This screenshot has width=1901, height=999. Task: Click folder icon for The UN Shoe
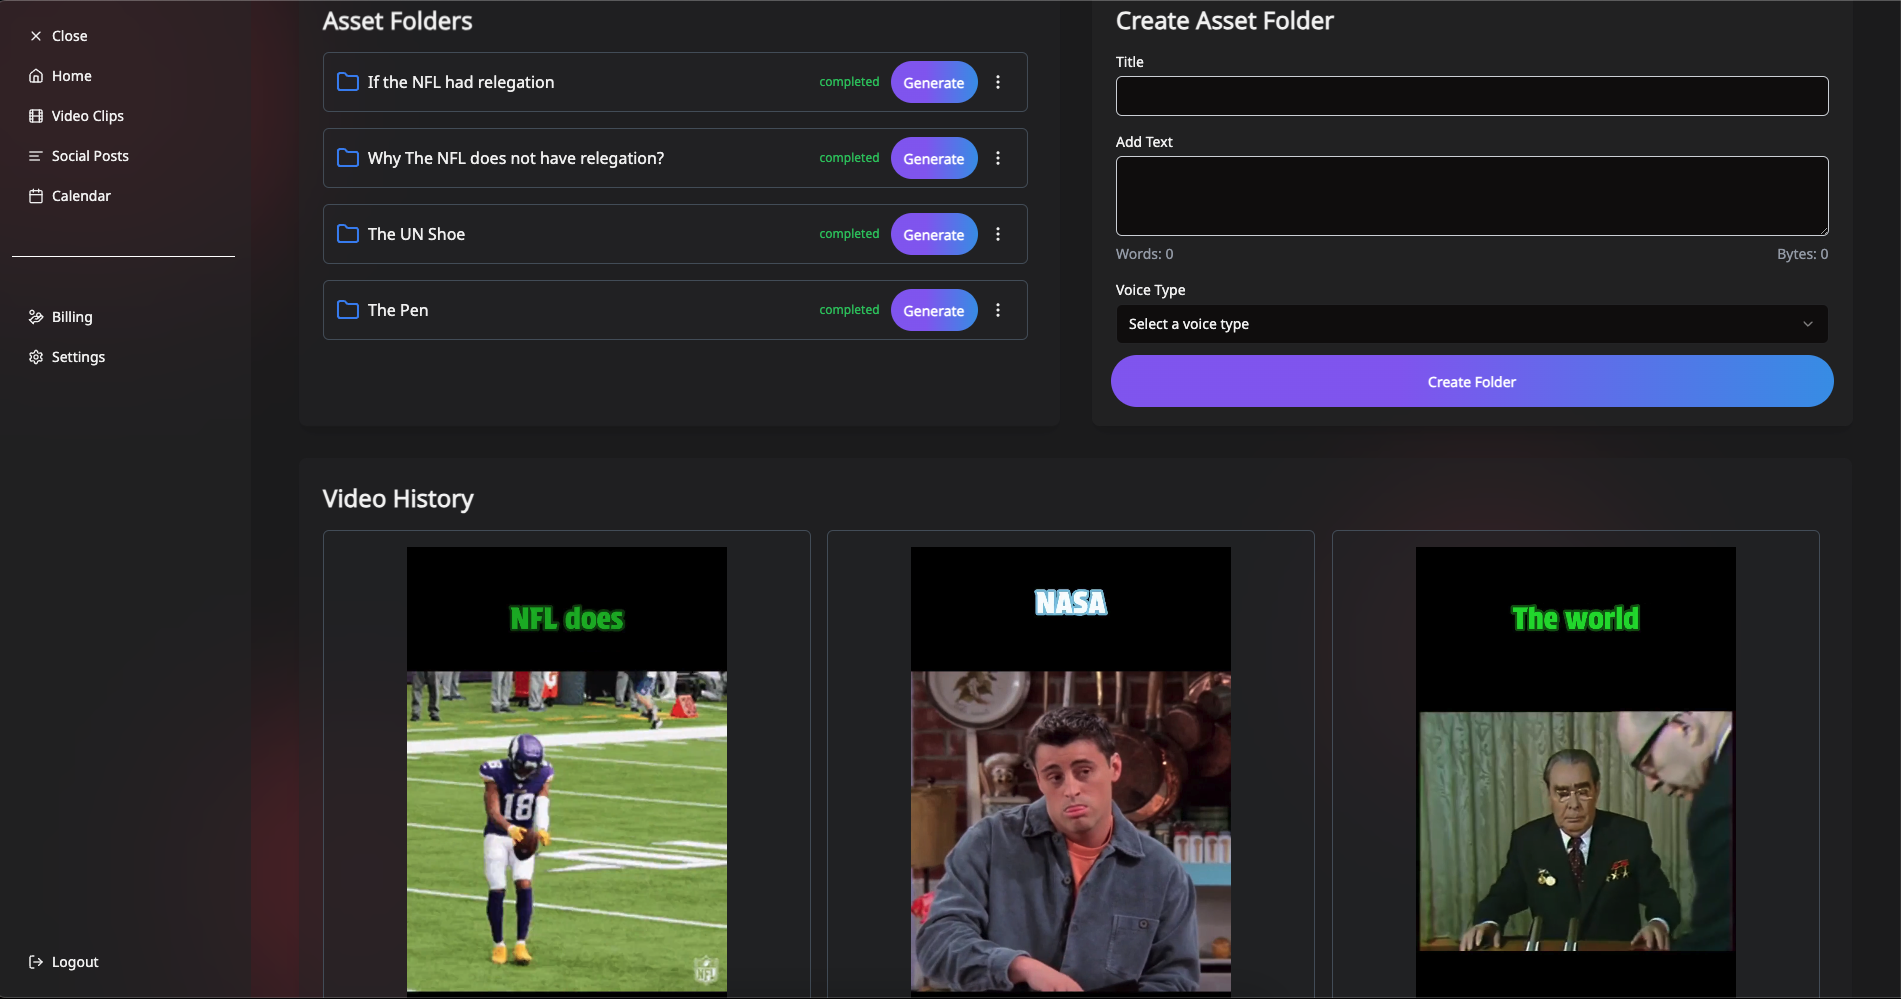[x=348, y=234]
